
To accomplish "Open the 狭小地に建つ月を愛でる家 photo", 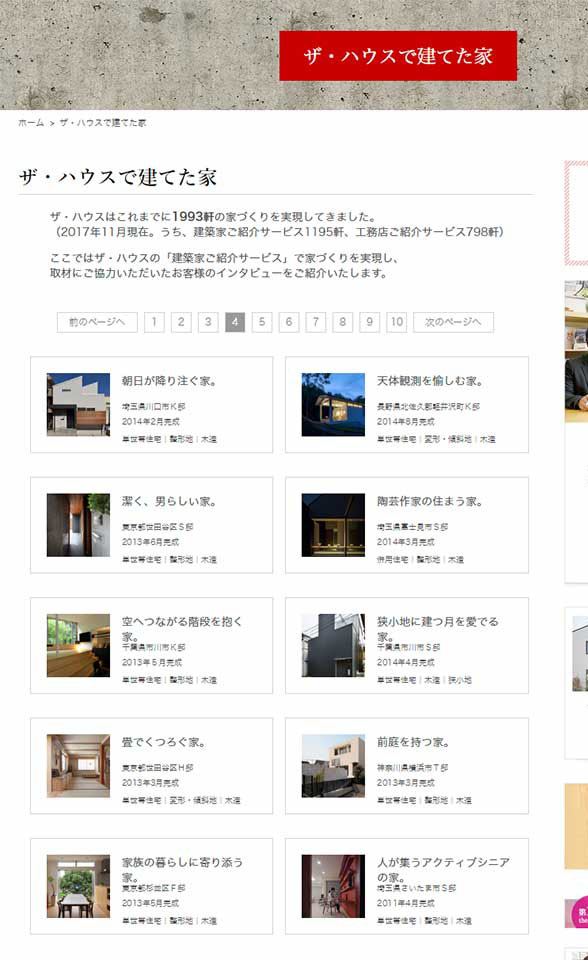I will (x=333, y=645).
